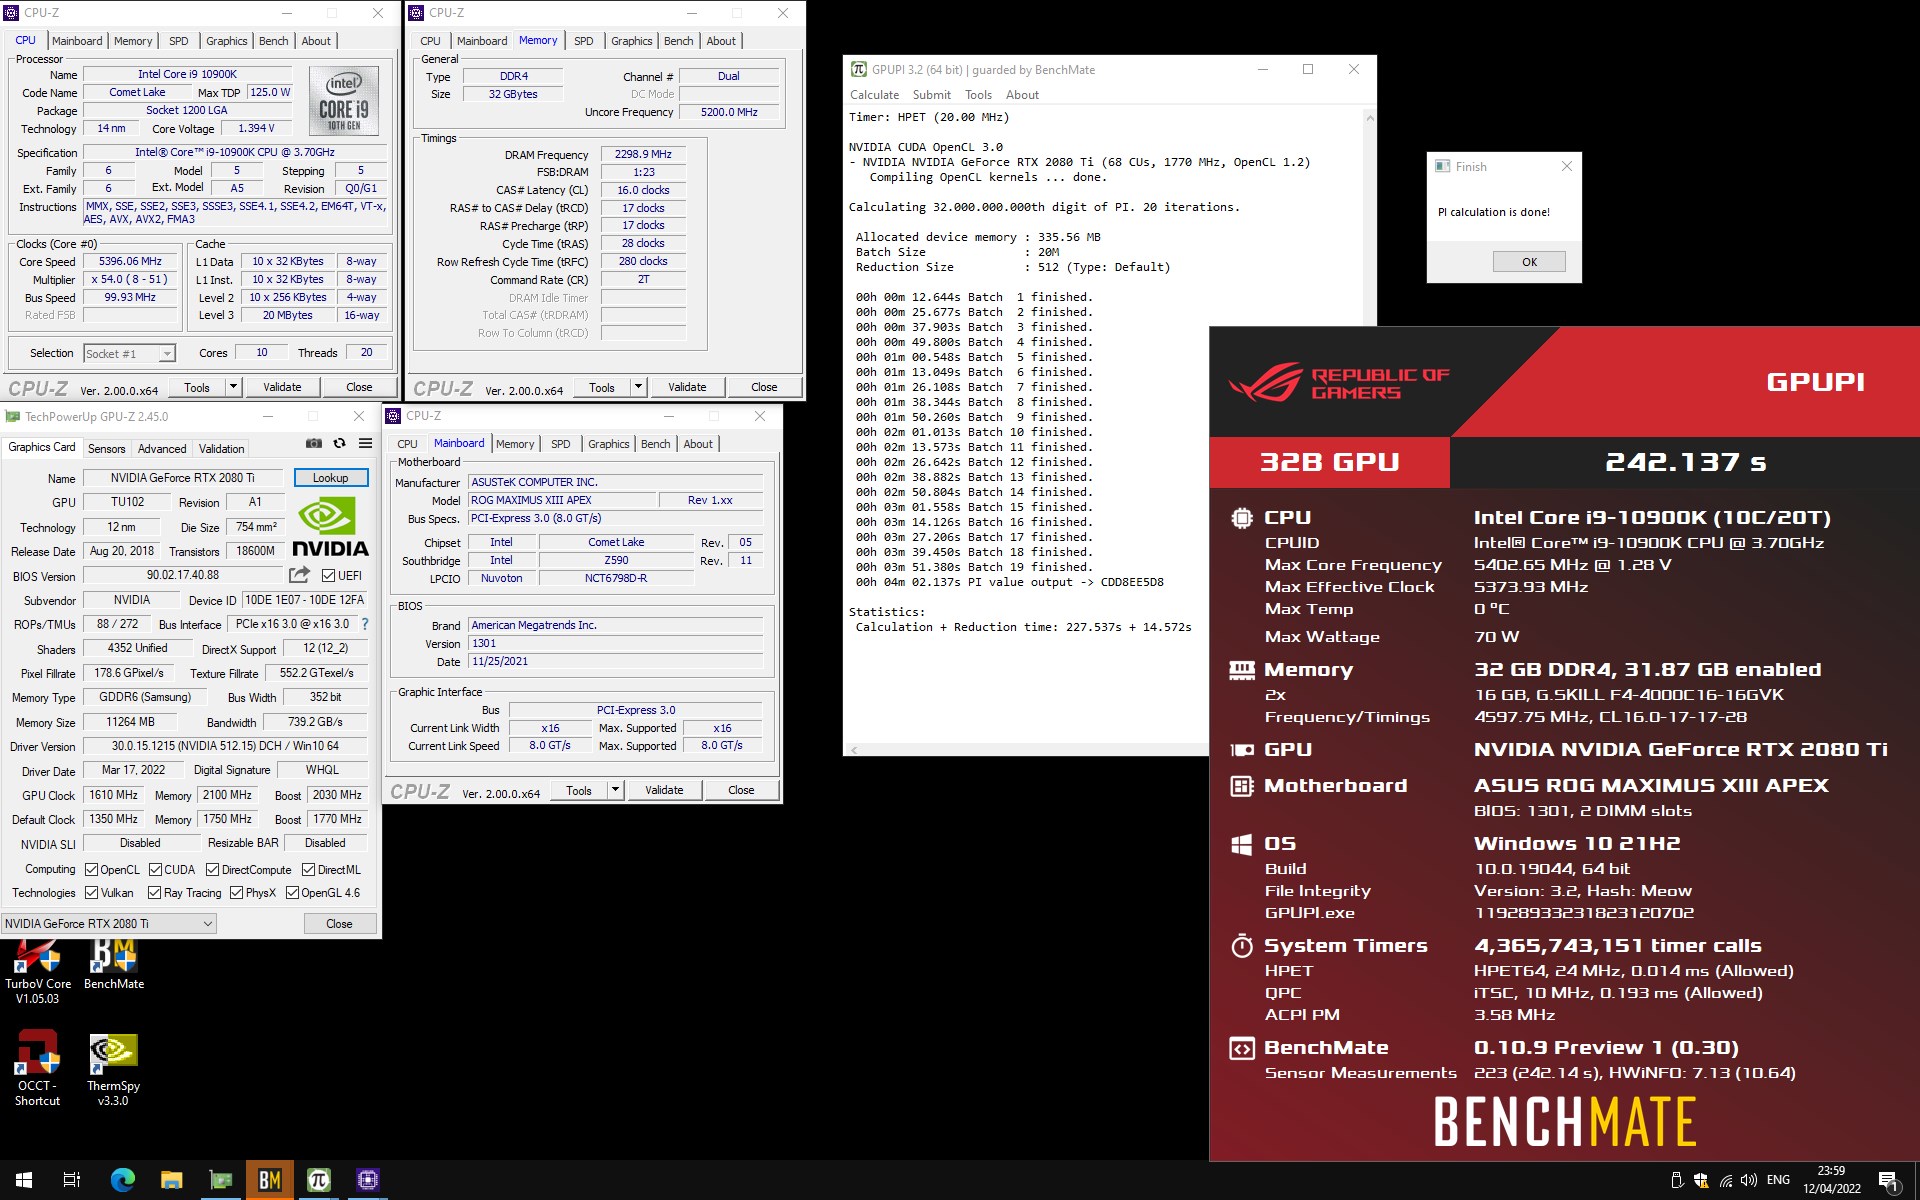Toggle UEFI checkbox in GPU-Z

[x=328, y=575]
